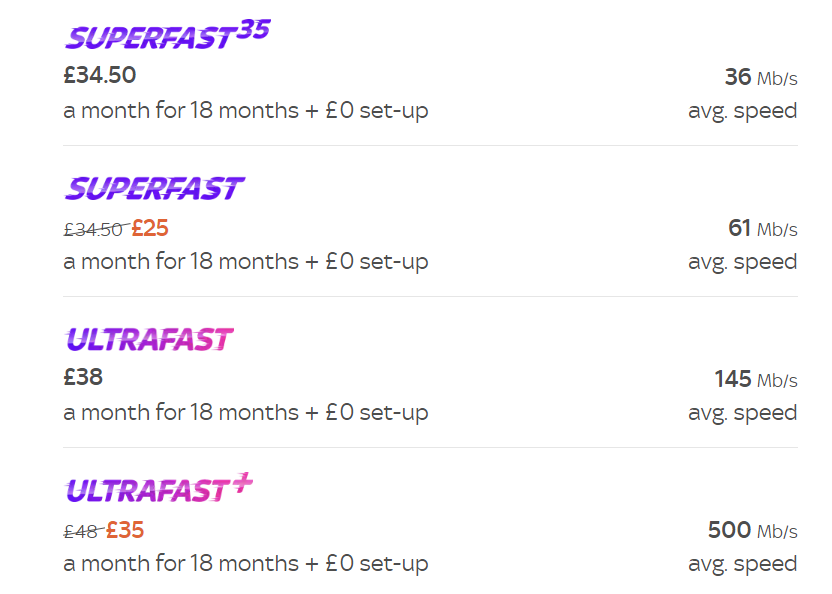The height and width of the screenshot is (594, 832).
Task: Click the £34.50 price under Superfast 35
Action: (100, 75)
